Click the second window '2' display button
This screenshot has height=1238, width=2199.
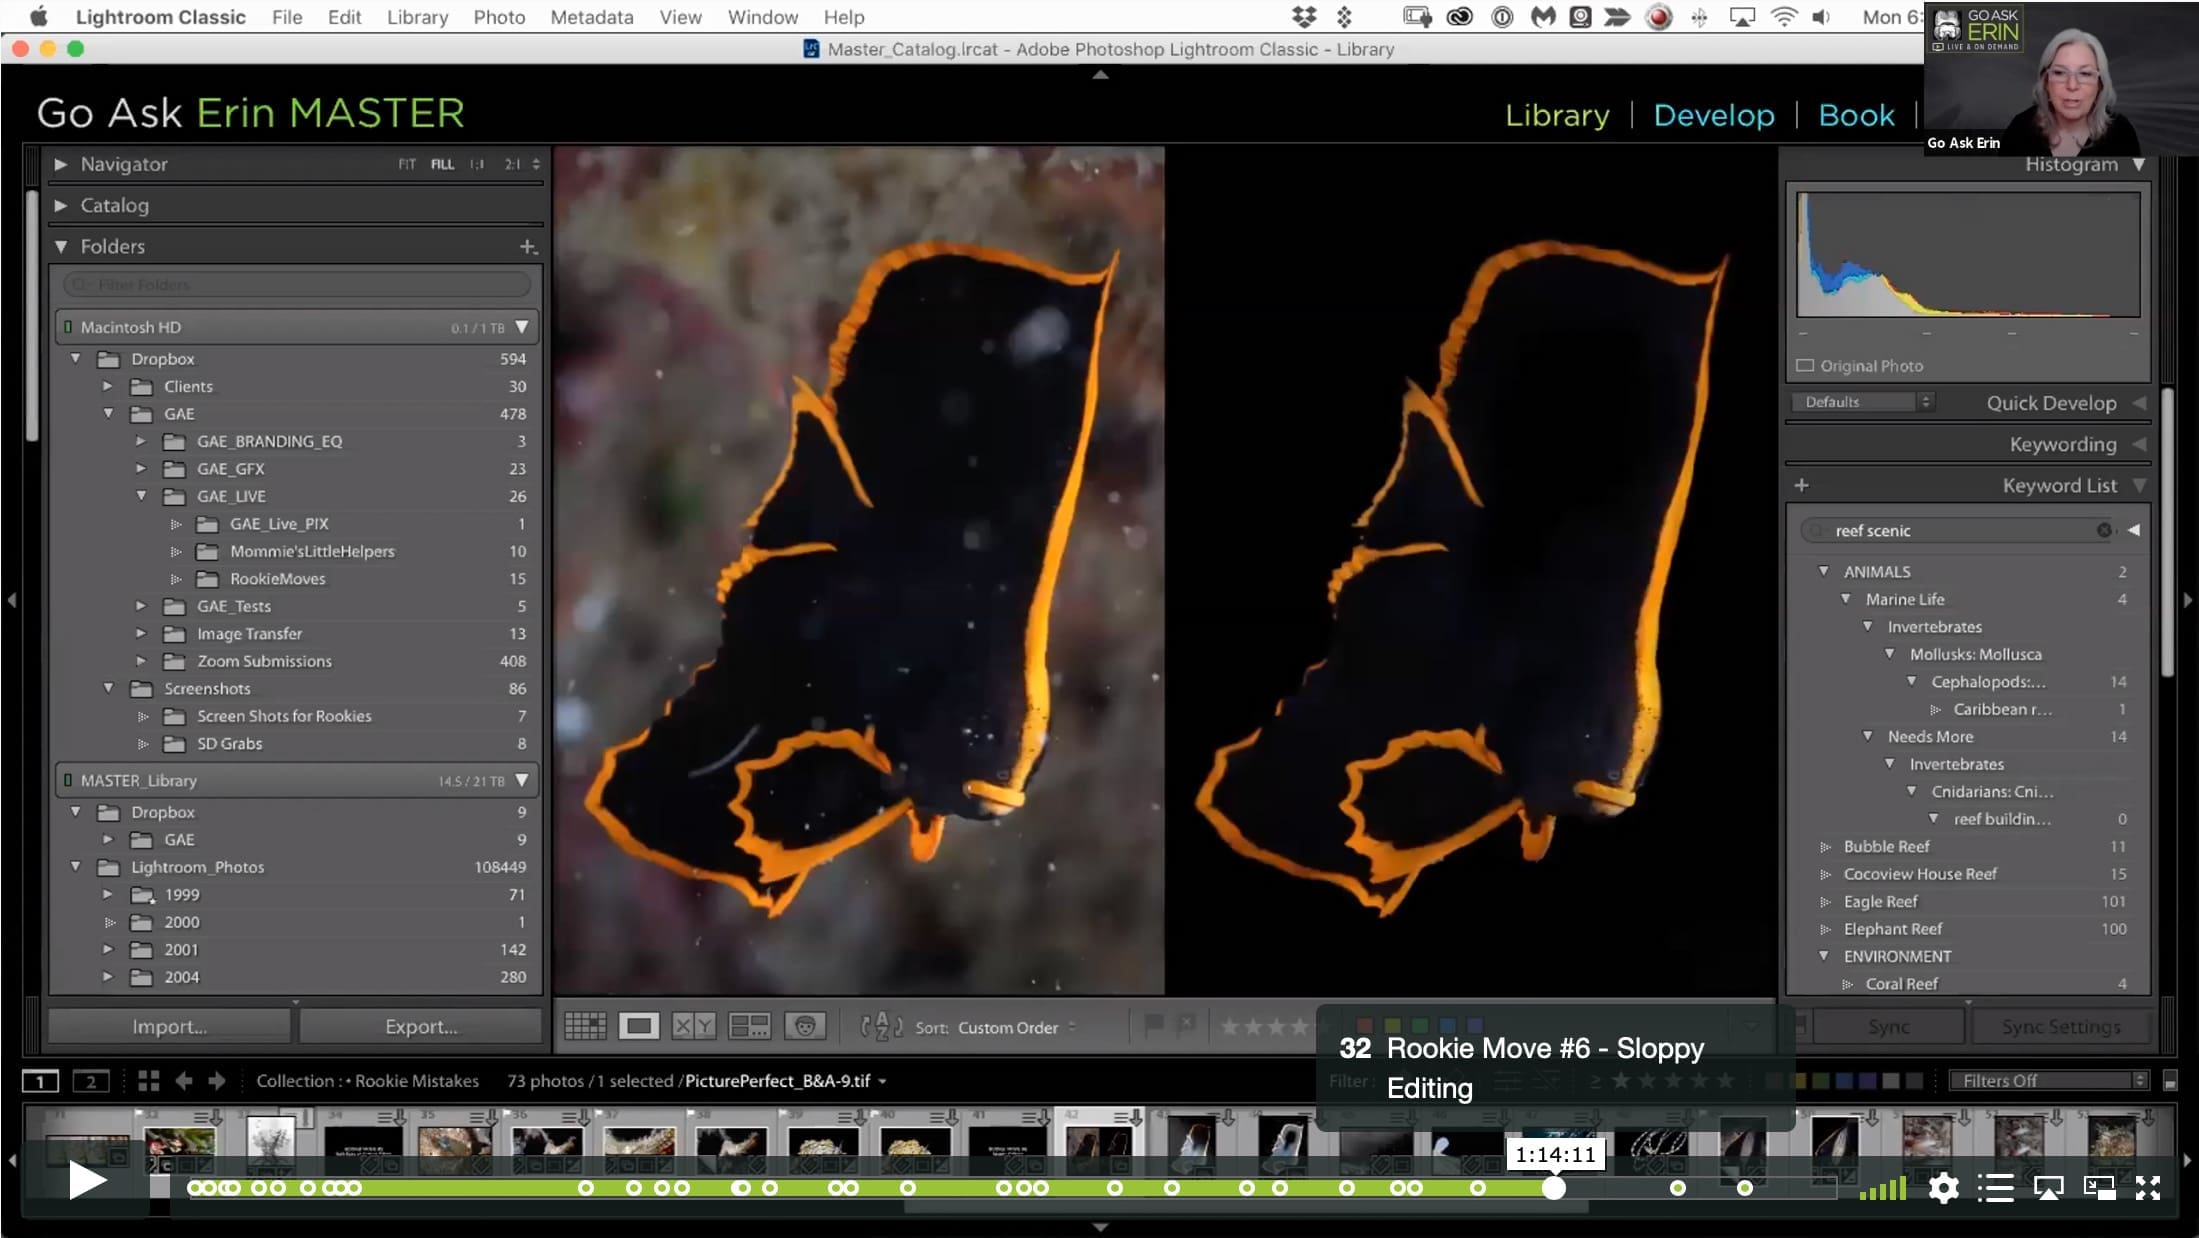pos(91,1081)
